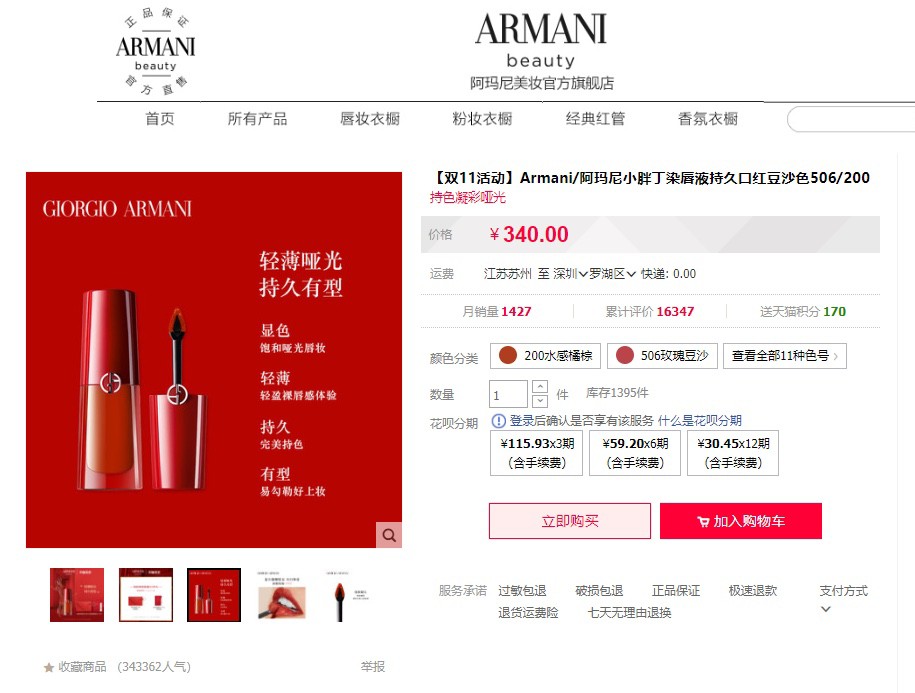Increase quantity with the up arrow
Viewport: 915px width, 693px height.
[x=540, y=387]
